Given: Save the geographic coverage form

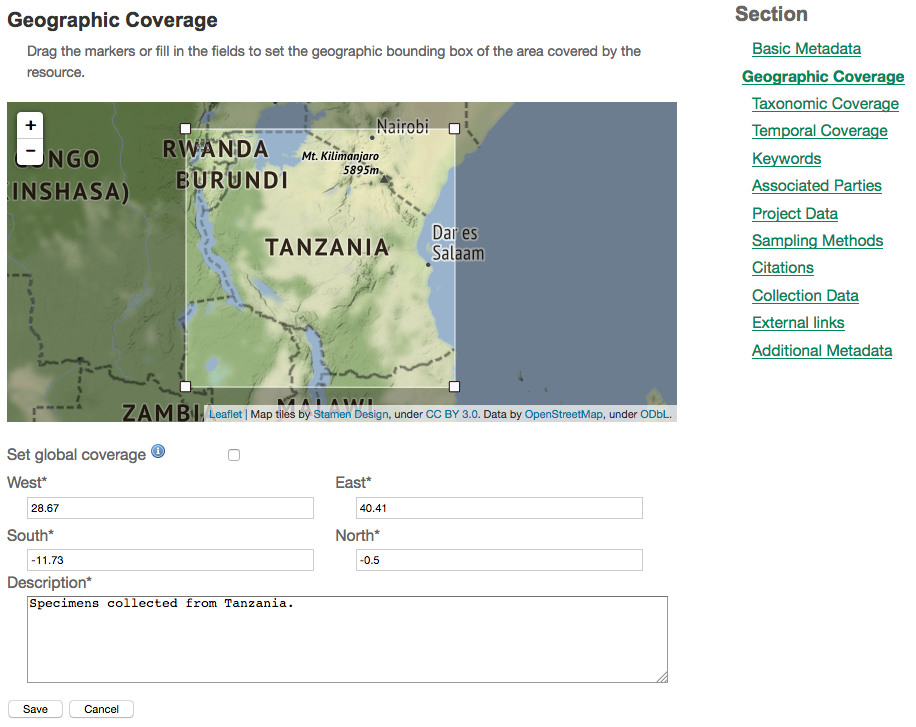Looking at the screenshot, I should pos(35,709).
